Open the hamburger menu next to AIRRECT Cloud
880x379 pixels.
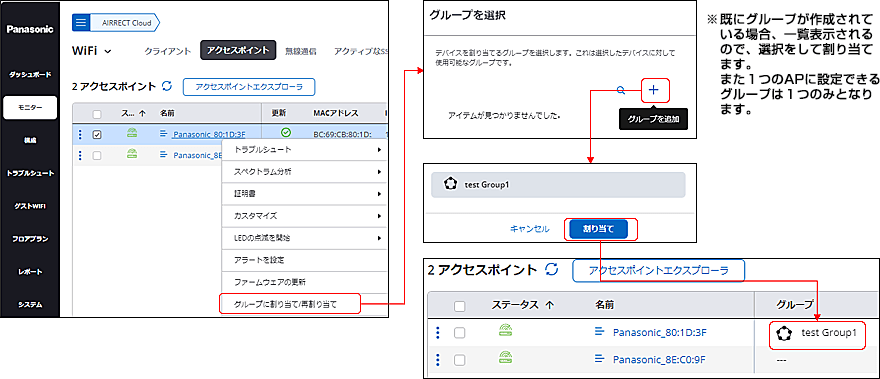[81, 22]
